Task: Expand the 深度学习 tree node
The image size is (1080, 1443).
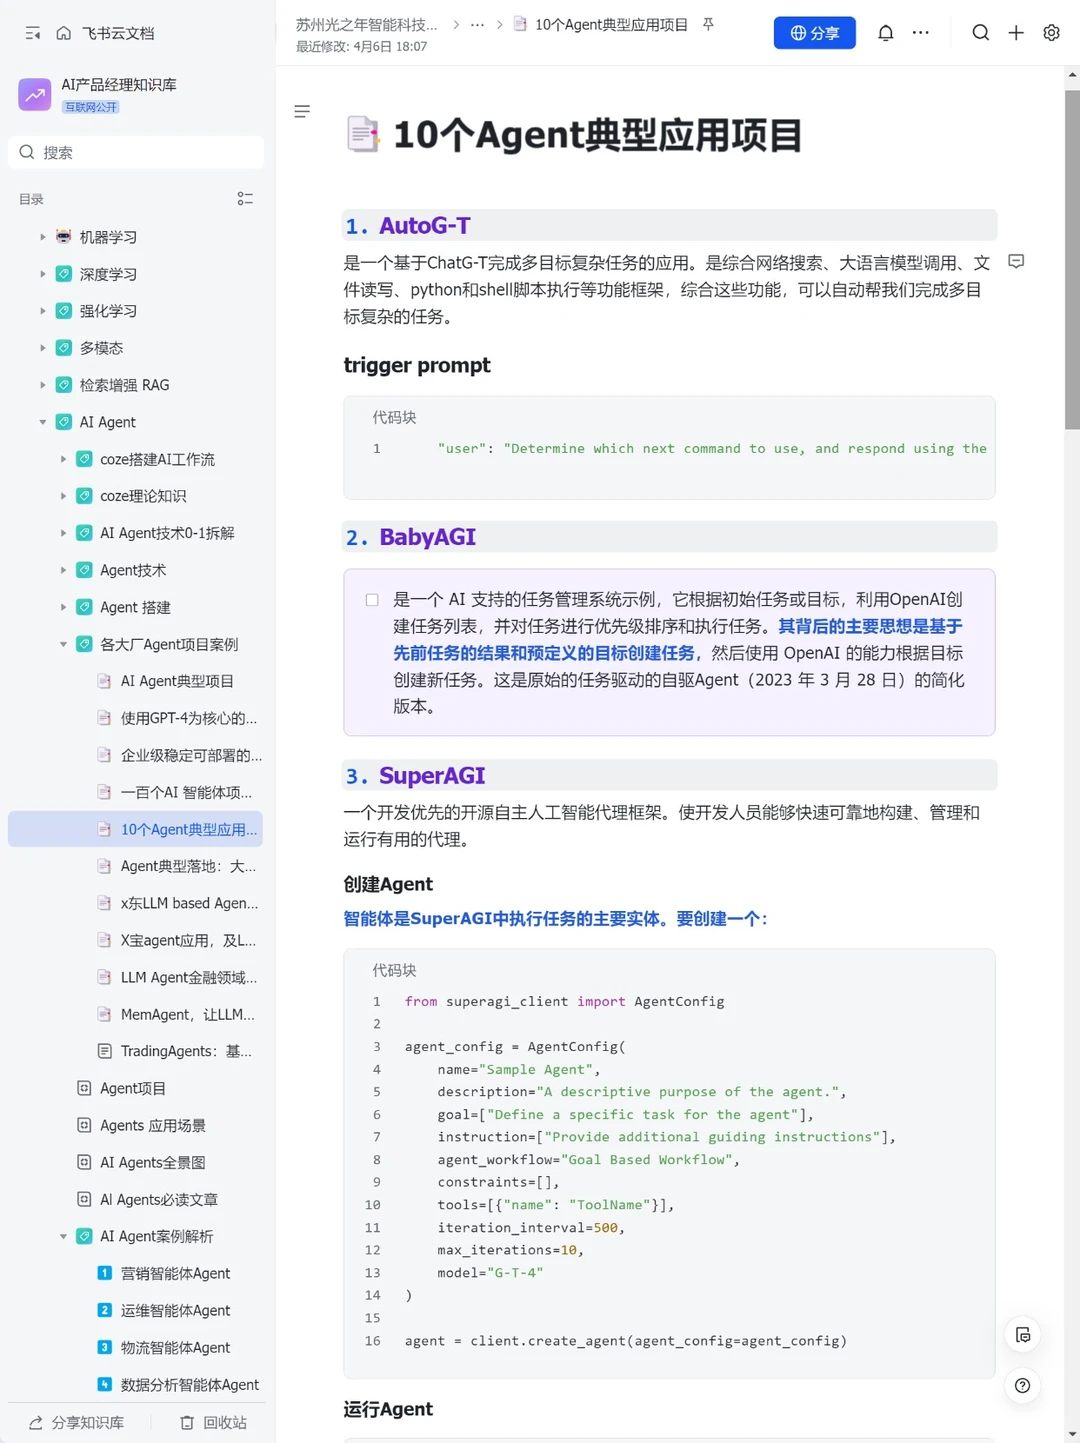Action: click(x=42, y=274)
